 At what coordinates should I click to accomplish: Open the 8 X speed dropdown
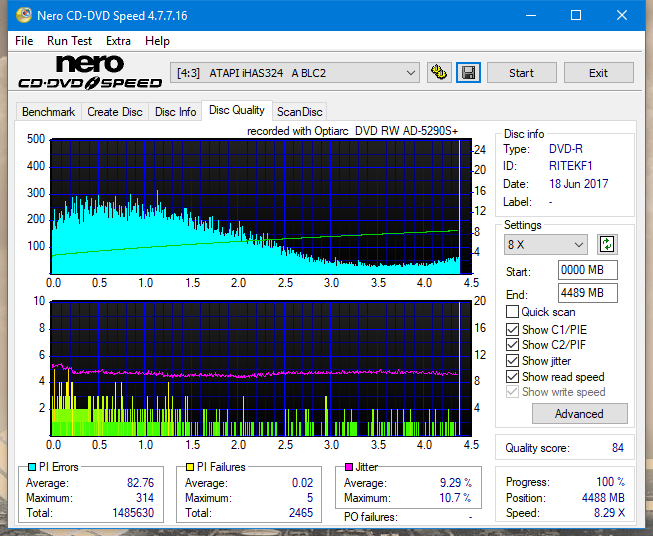point(545,244)
